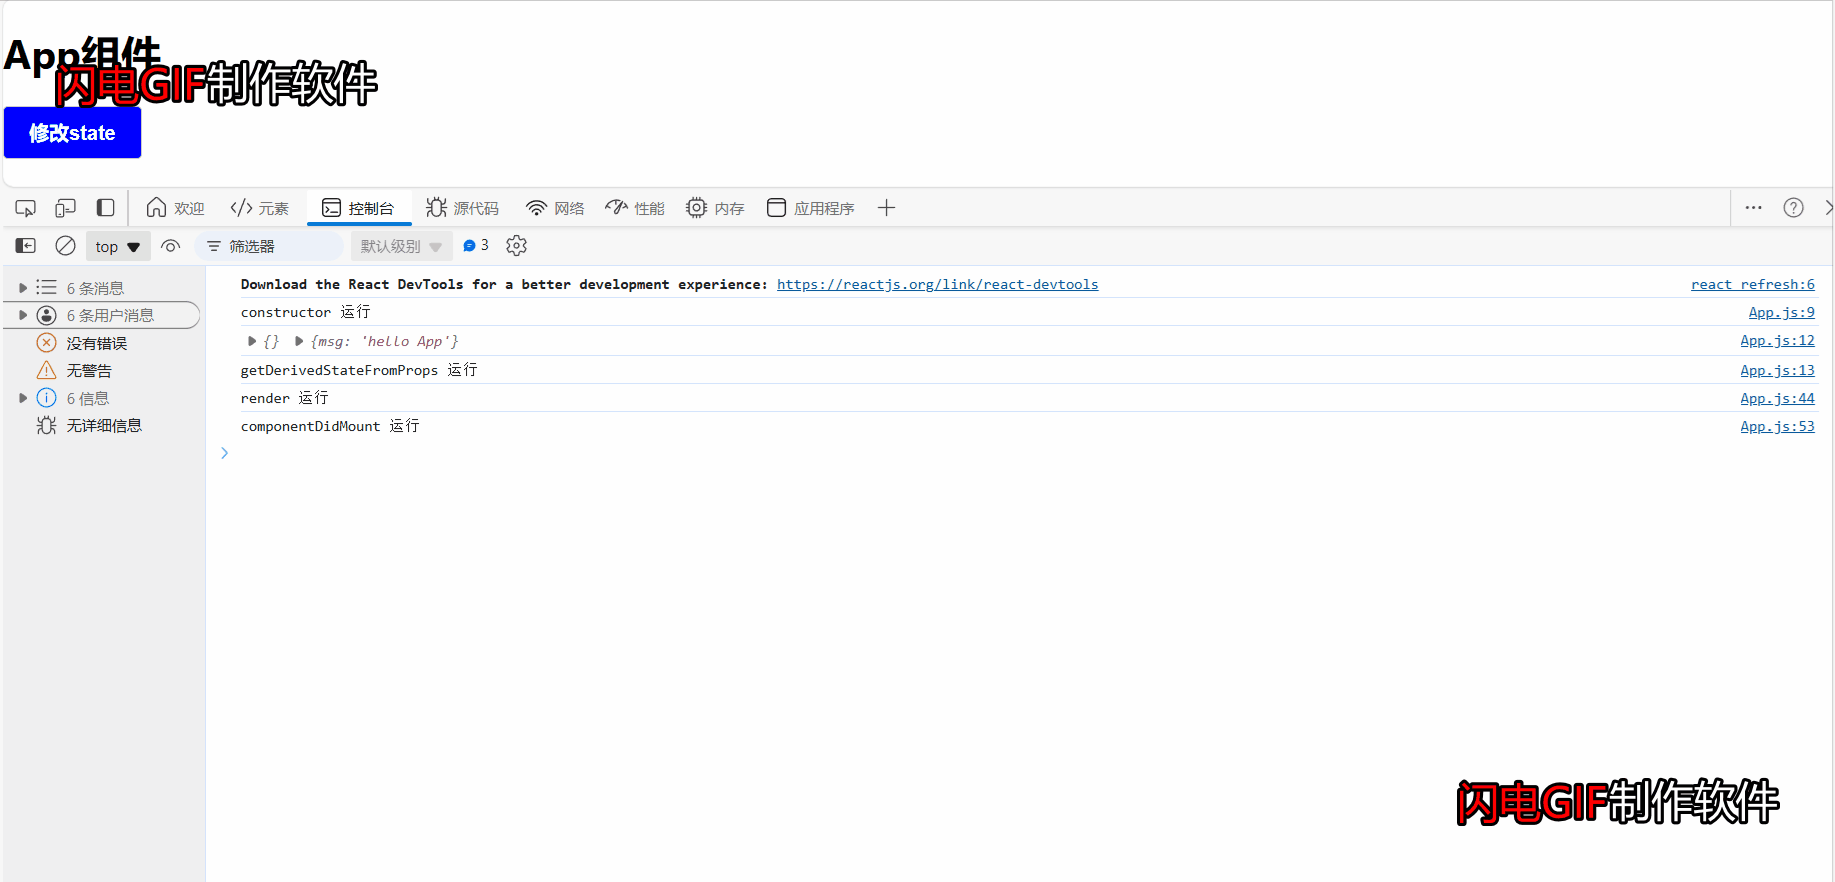The height and width of the screenshot is (882, 1835).
Task: Open the App.js:13 source link
Action: pos(1777,371)
